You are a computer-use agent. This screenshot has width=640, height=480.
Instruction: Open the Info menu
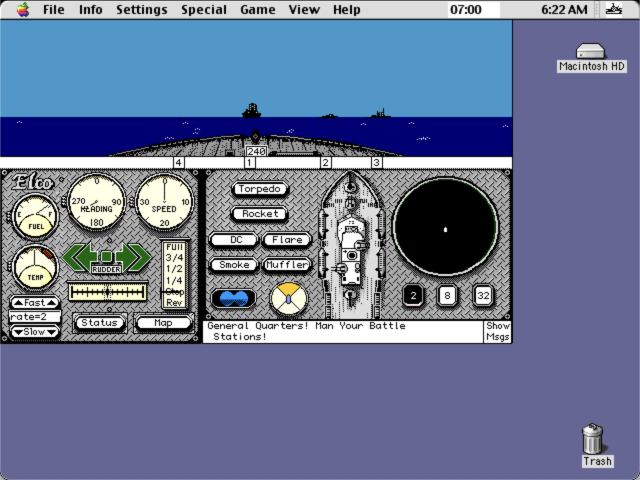pos(90,9)
